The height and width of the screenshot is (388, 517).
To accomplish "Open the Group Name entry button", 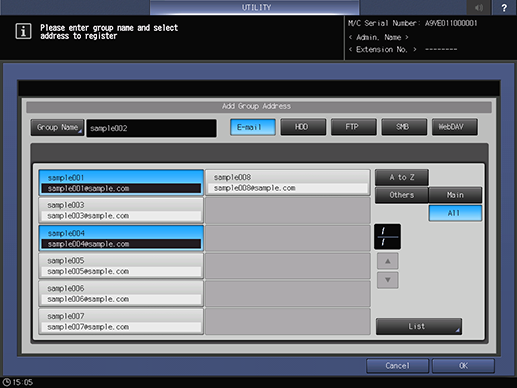I will (x=57, y=128).
